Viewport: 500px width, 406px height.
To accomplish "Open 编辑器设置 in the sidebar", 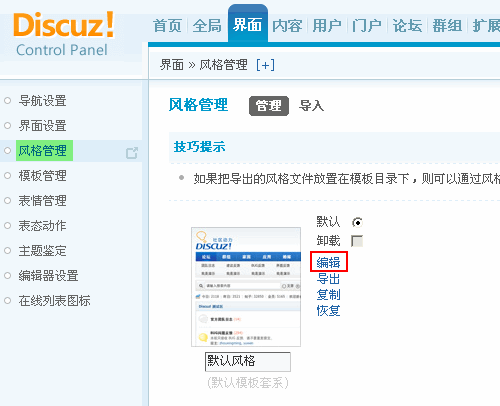I will coord(48,276).
